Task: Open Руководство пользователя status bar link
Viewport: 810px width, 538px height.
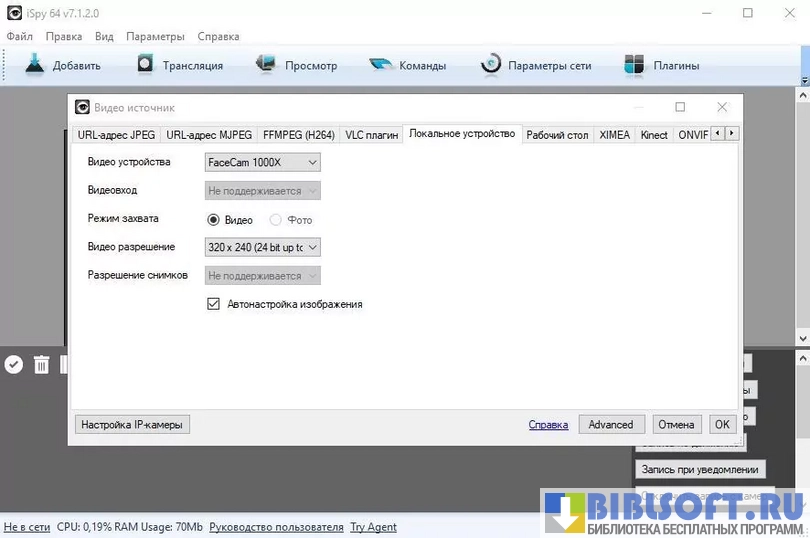Action: 276,527
